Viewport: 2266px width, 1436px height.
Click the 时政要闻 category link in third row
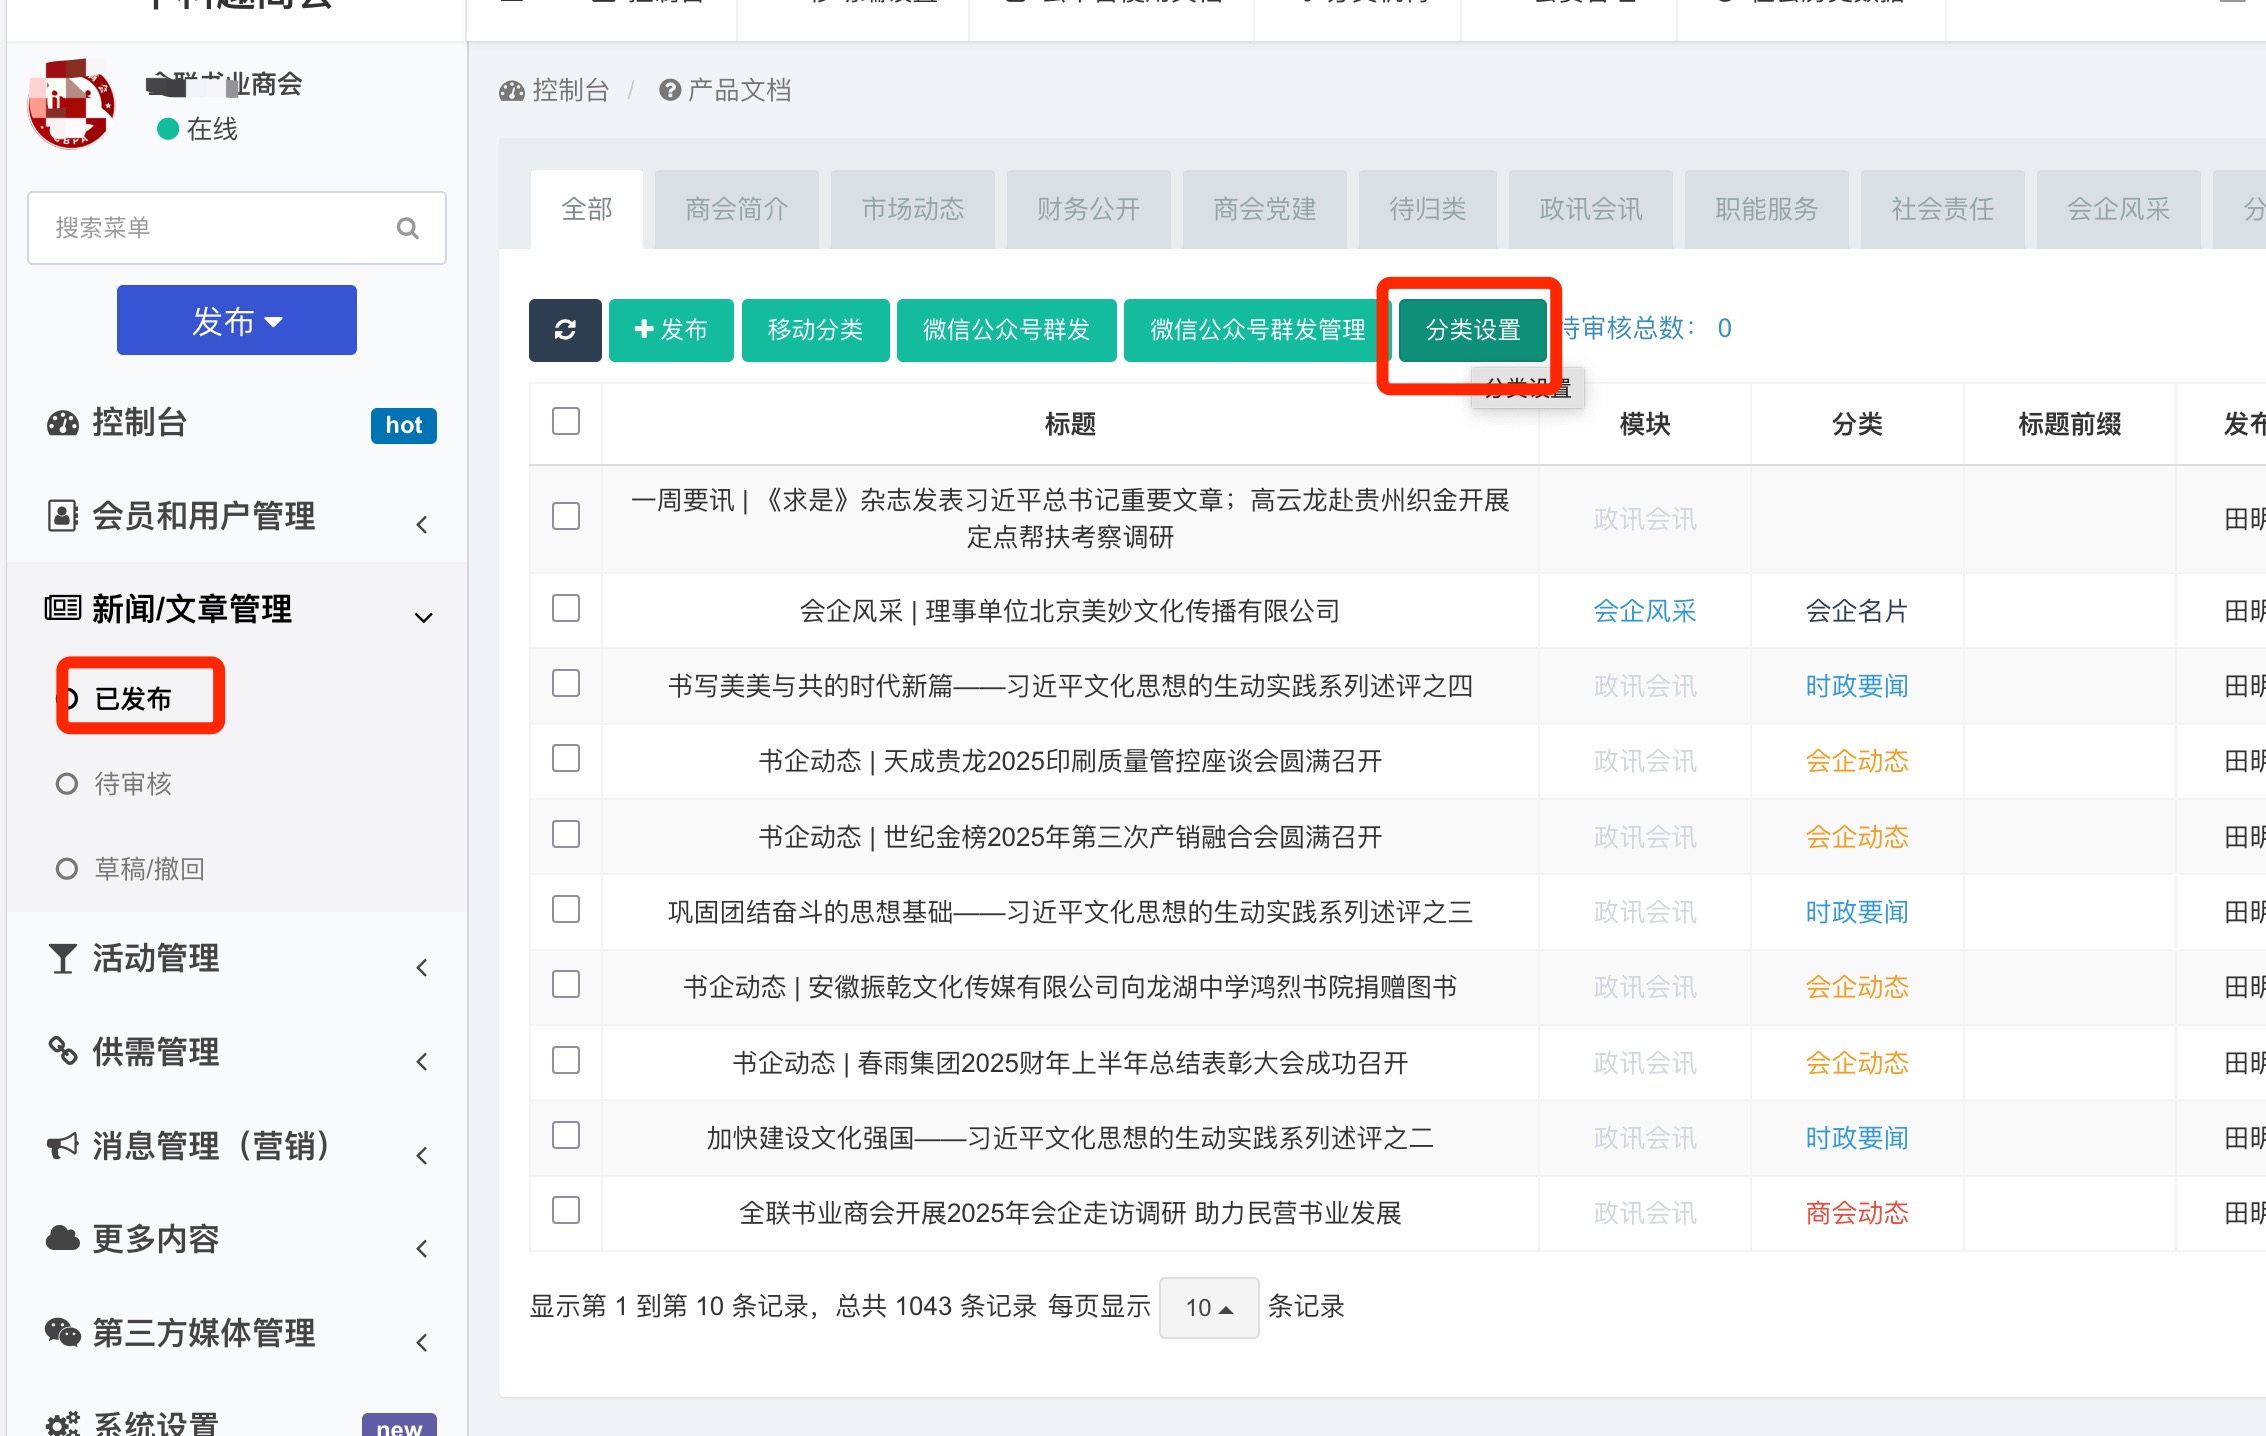pos(1856,686)
